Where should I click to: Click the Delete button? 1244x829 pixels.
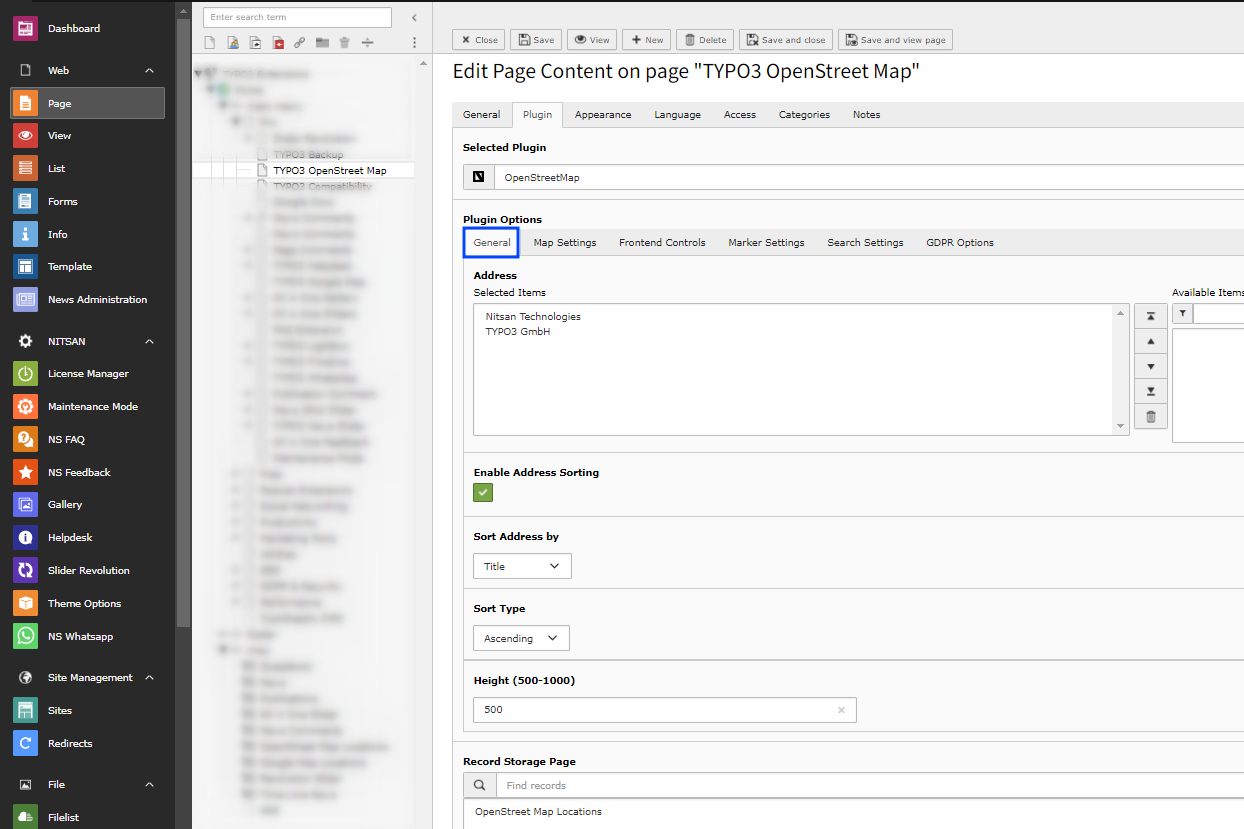click(705, 40)
